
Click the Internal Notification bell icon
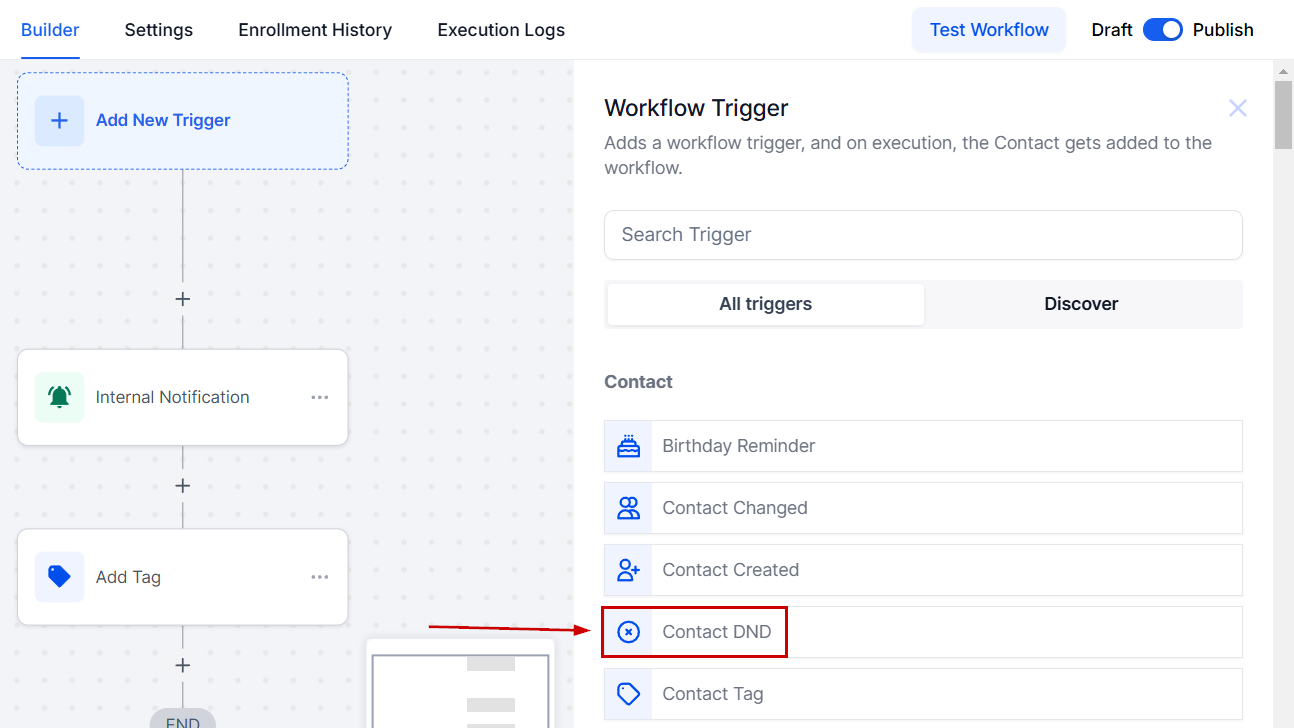pyautogui.click(x=59, y=397)
